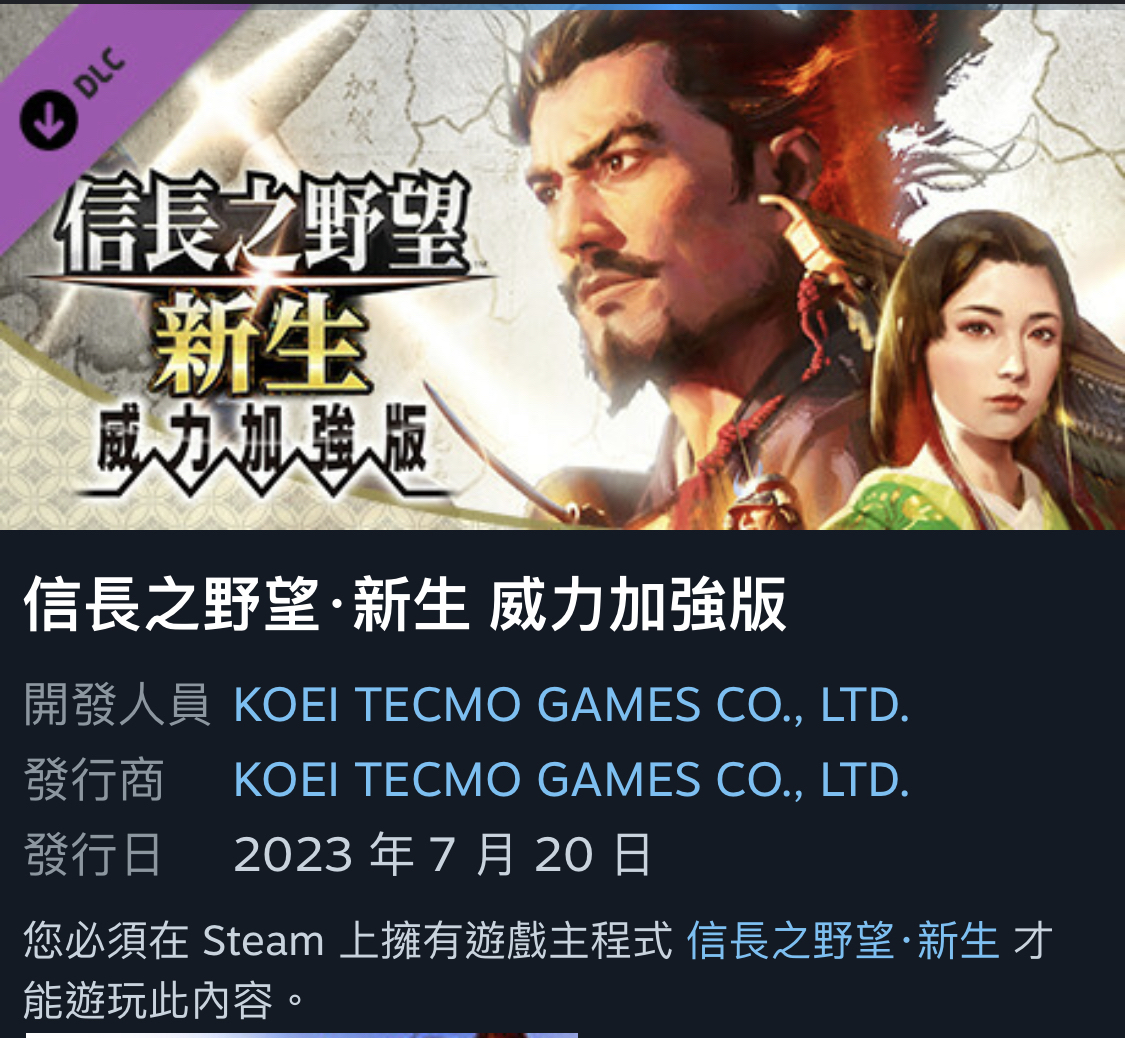Viewport: 1125px width, 1038px height.
Task: Select the page title 信長之野望·新生 威力加強版
Action: [405, 604]
